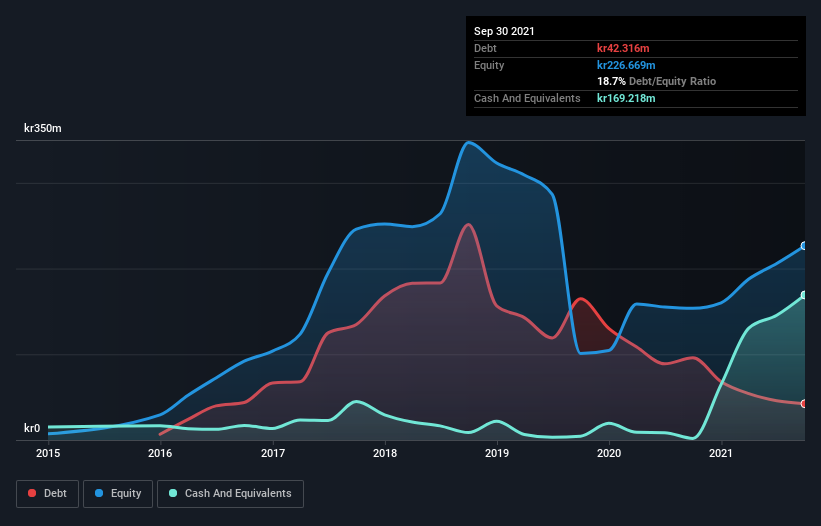
Task: Click the kr350m y-axis label
Action: (x=43, y=128)
